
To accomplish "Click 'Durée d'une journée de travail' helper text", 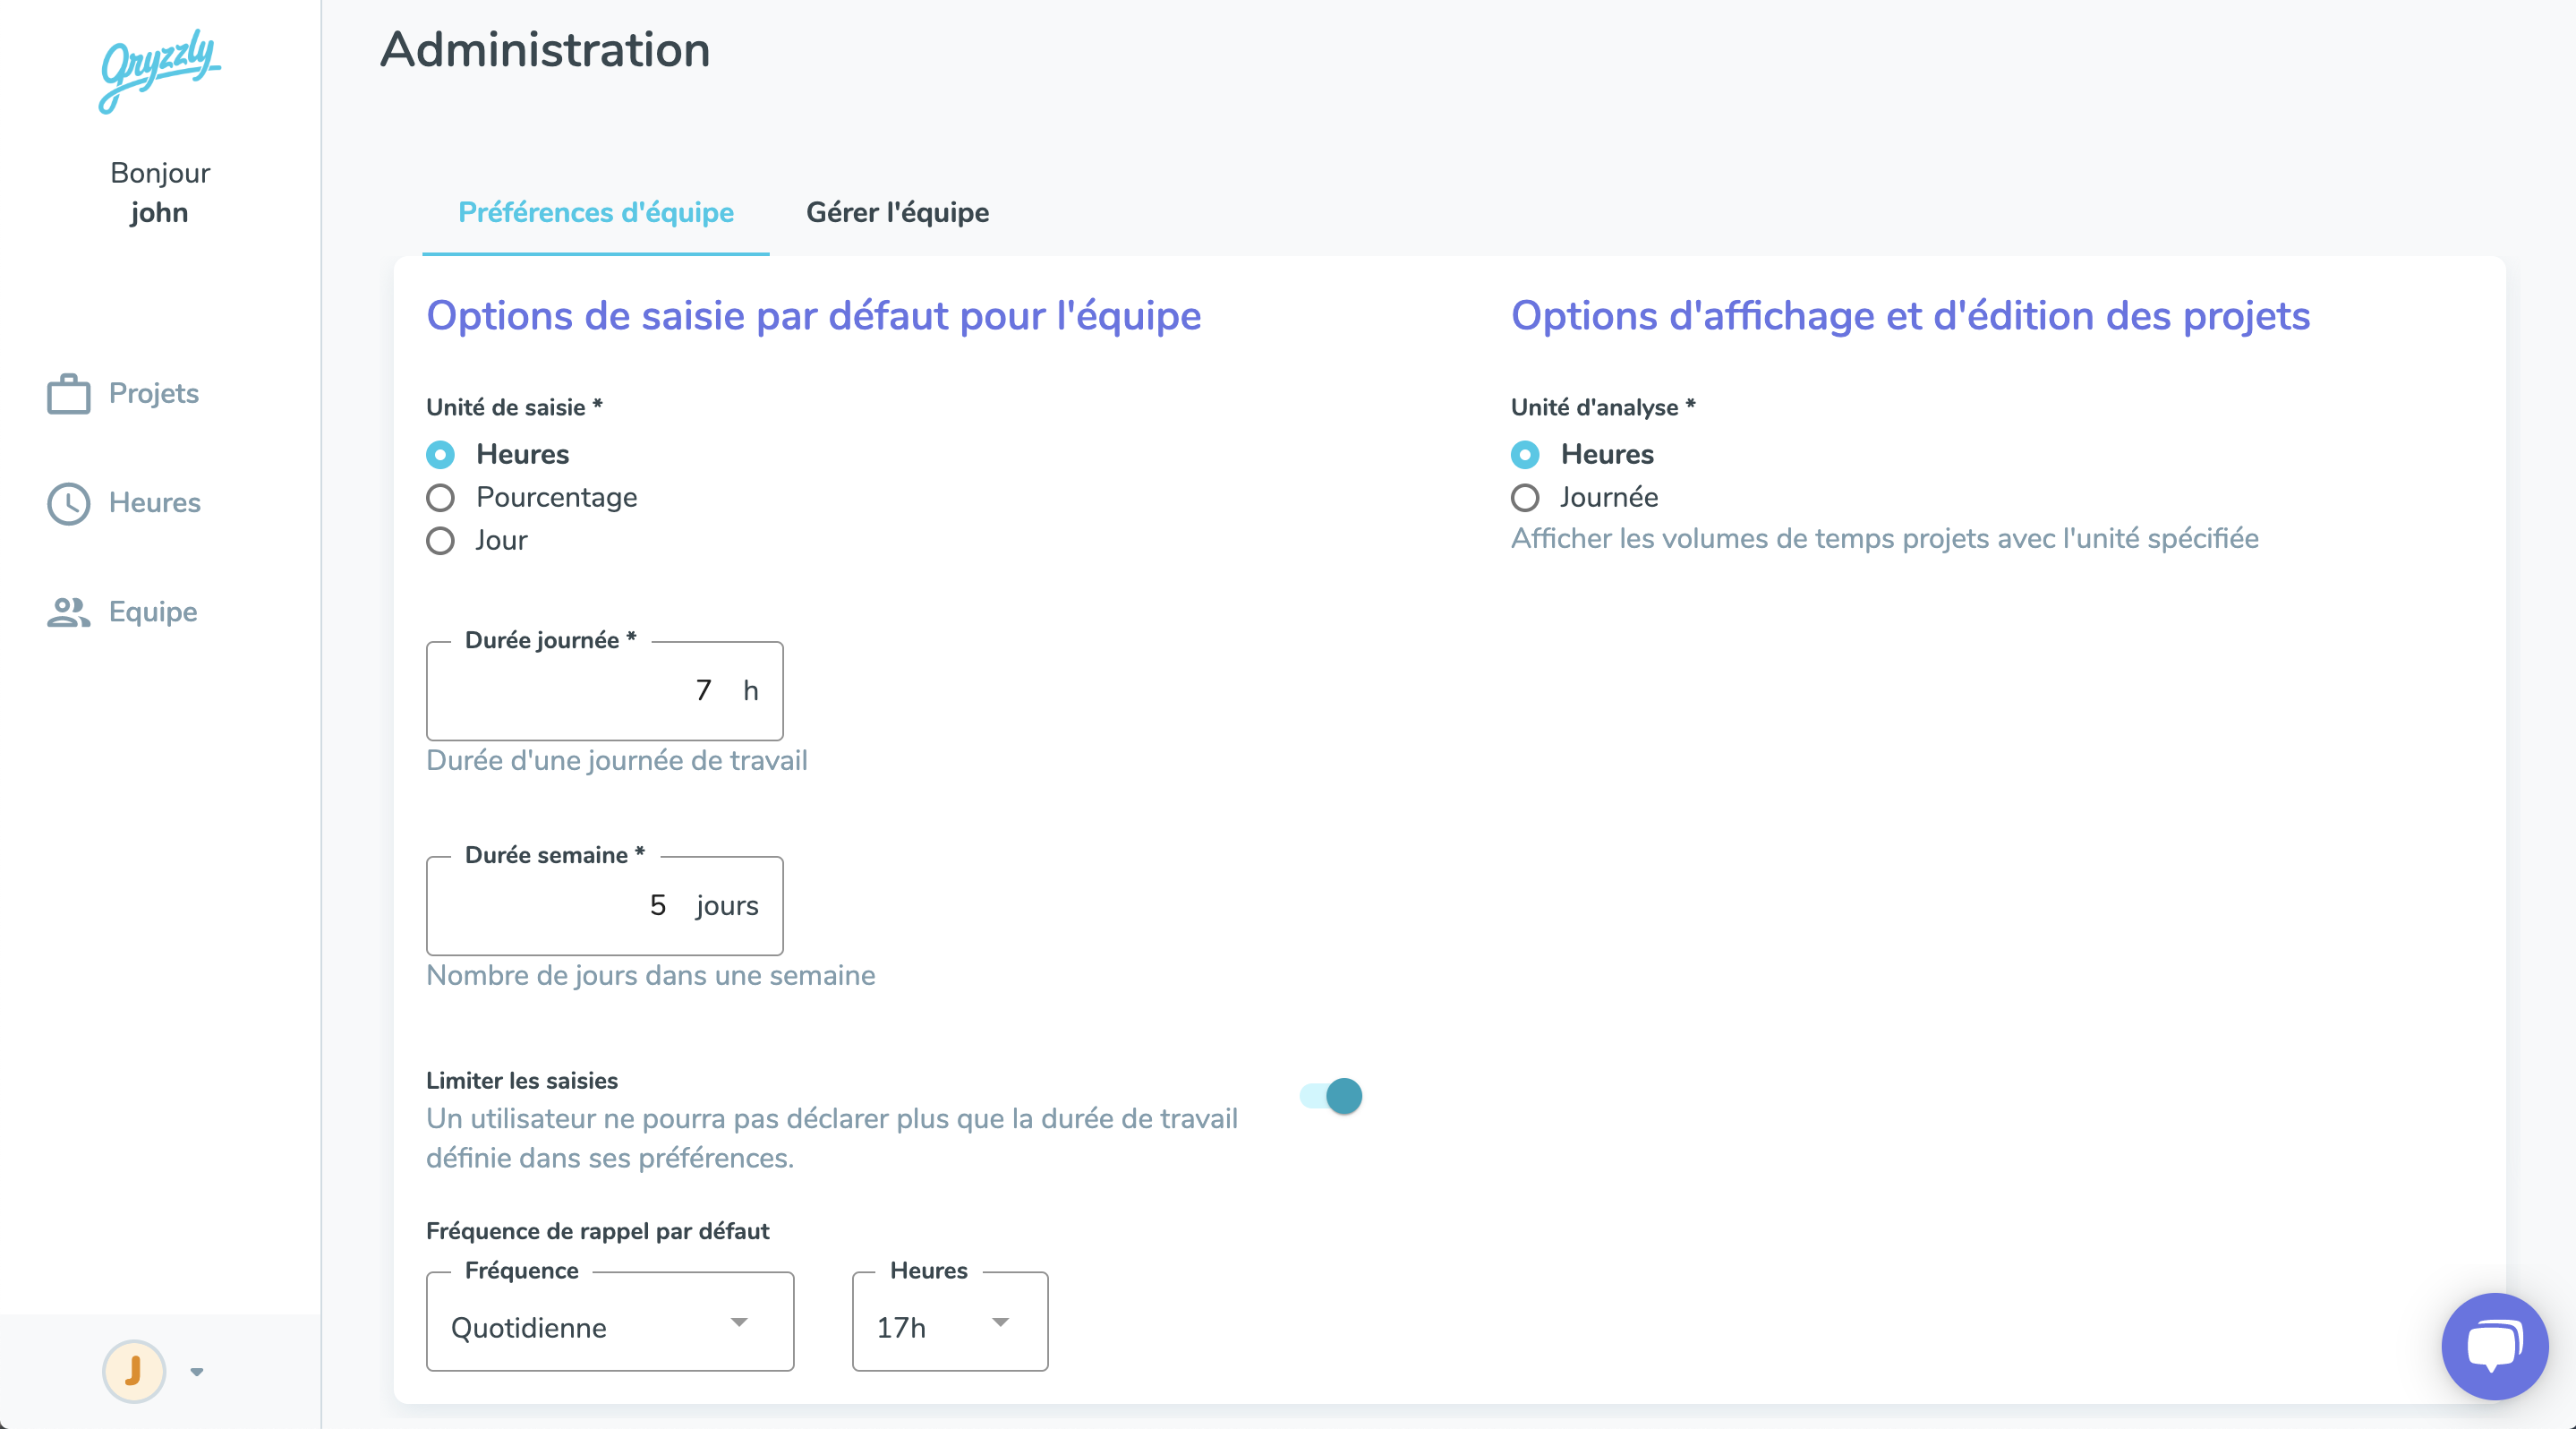I will (617, 761).
